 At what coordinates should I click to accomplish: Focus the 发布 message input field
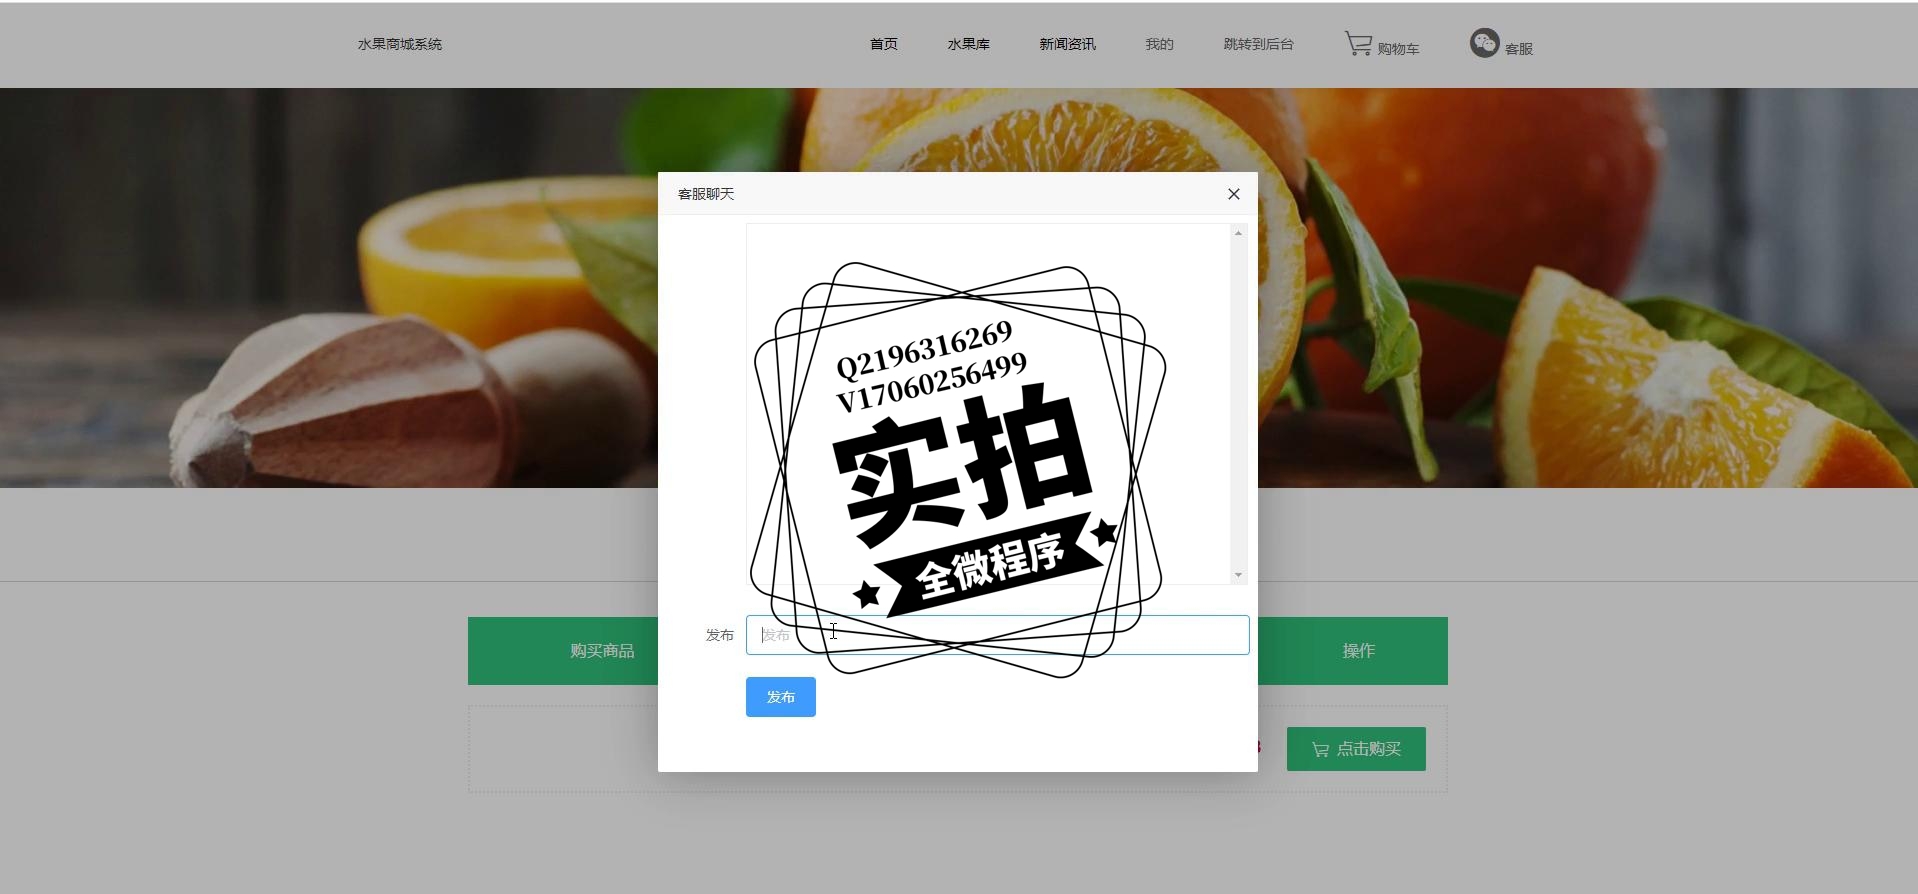pyautogui.click(x=997, y=635)
